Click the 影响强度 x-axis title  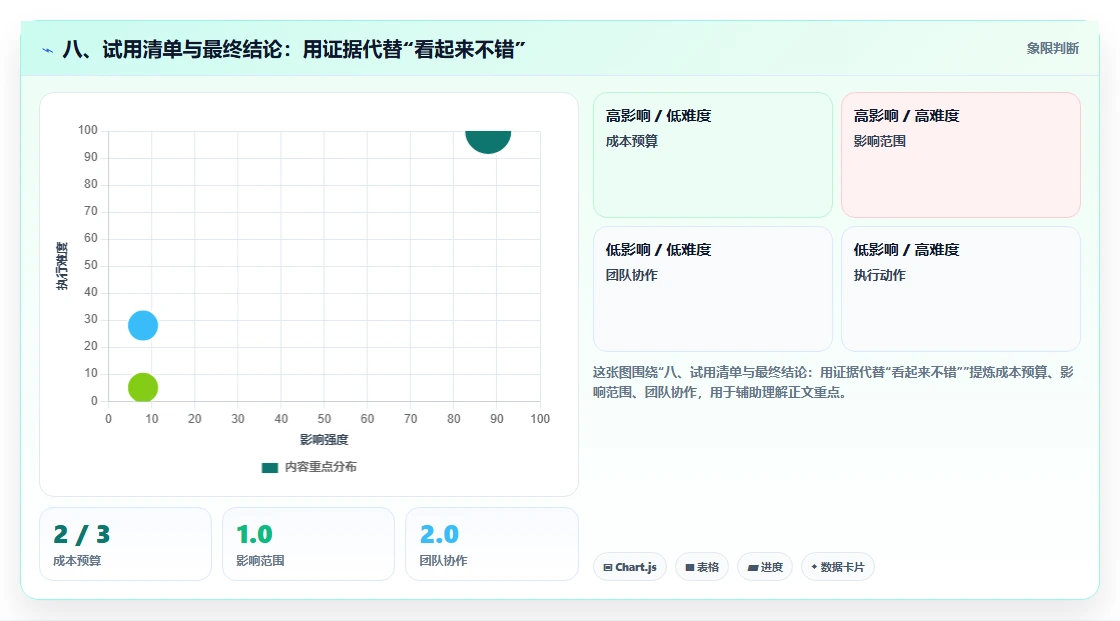pos(324,439)
